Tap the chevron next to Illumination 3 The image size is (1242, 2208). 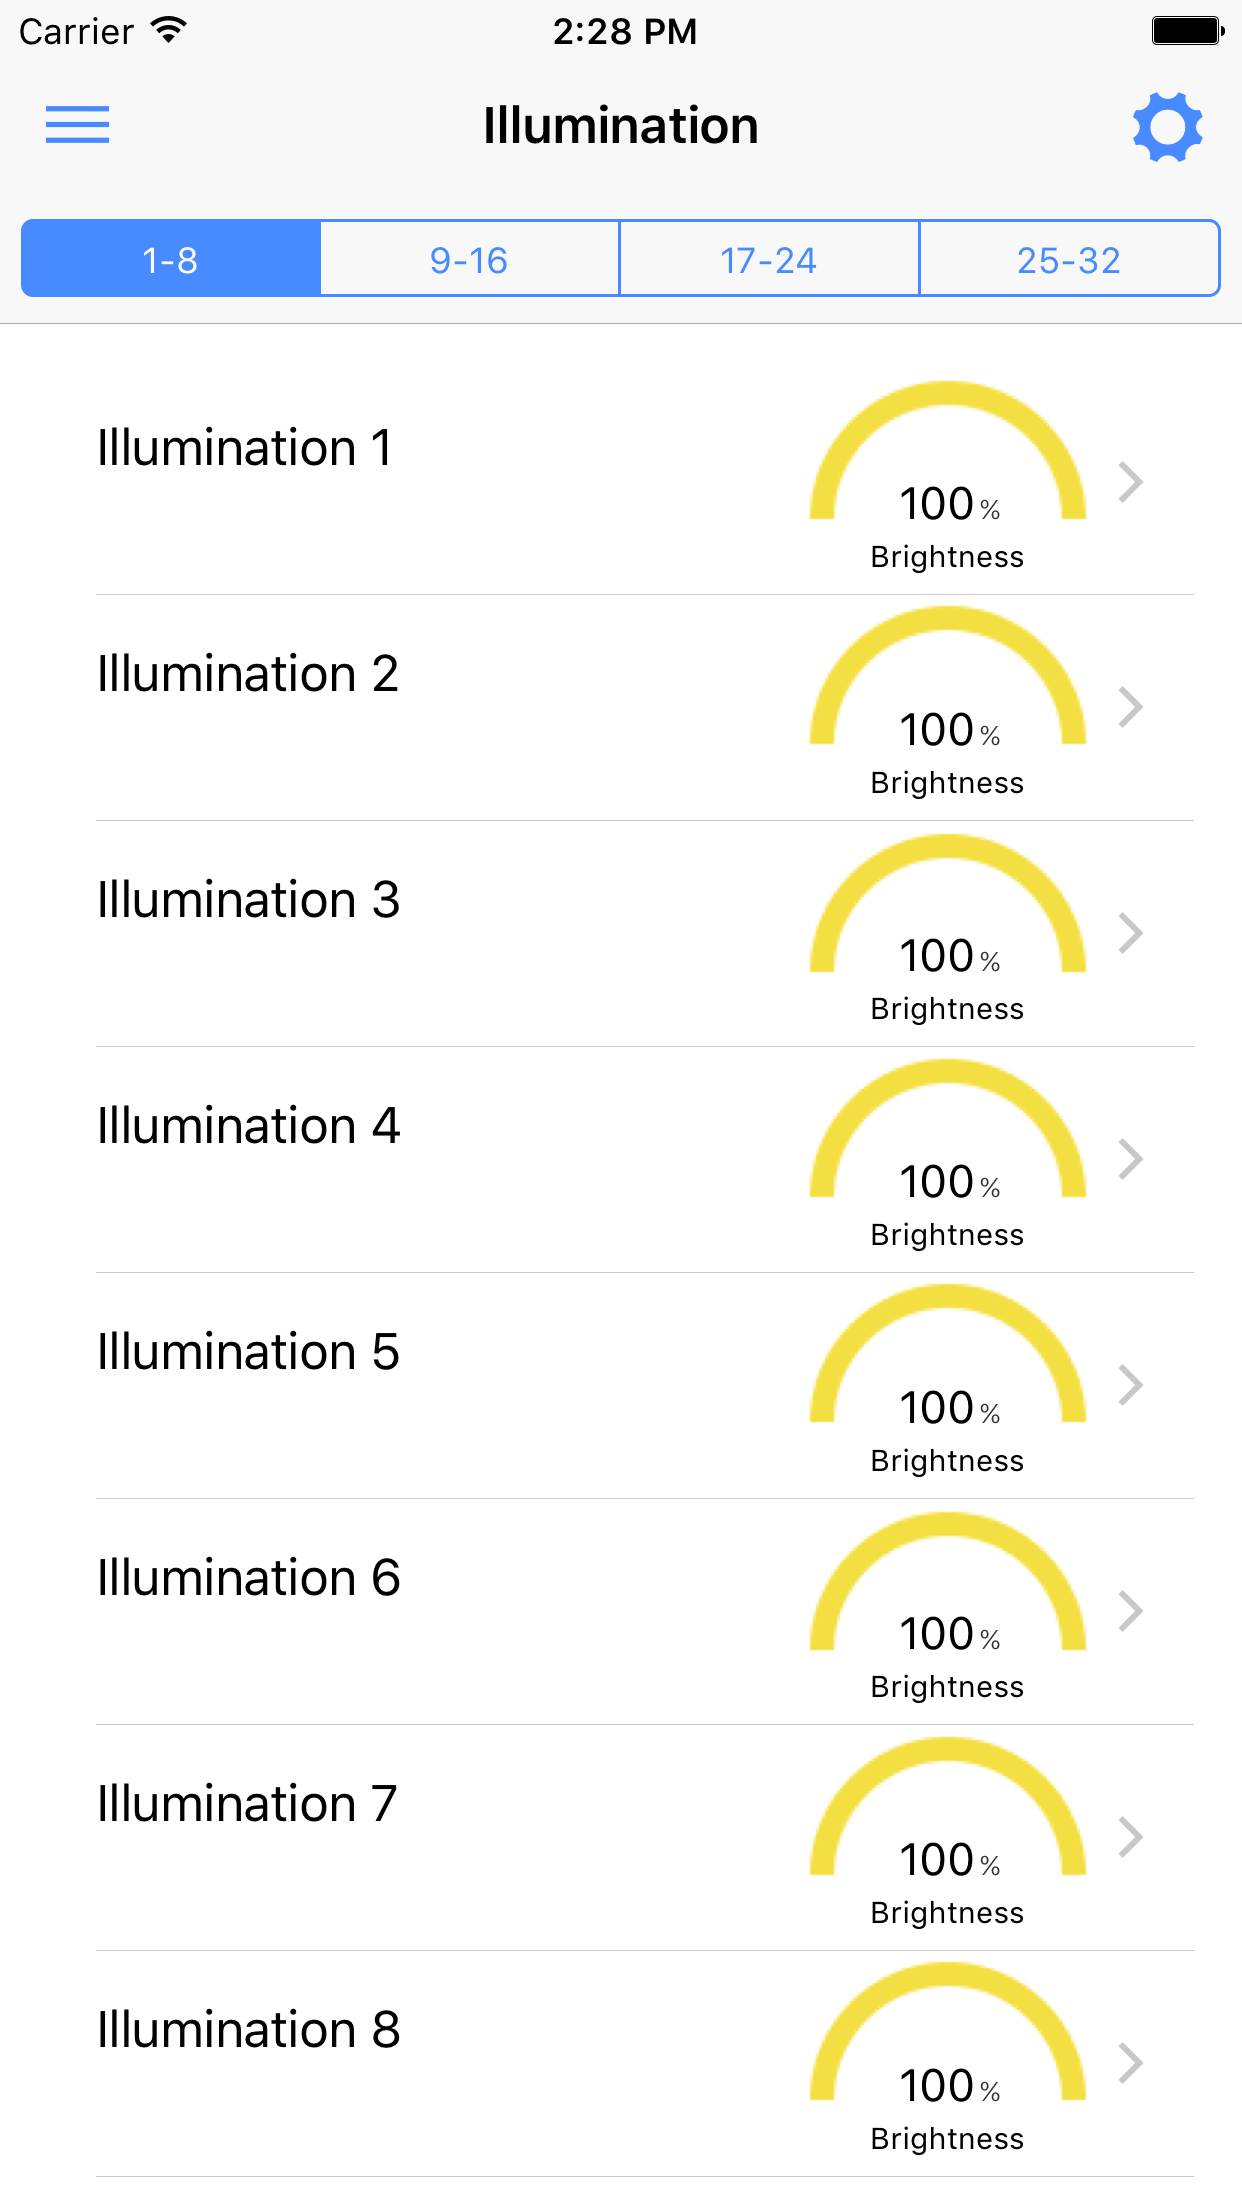click(x=1131, y=934)
